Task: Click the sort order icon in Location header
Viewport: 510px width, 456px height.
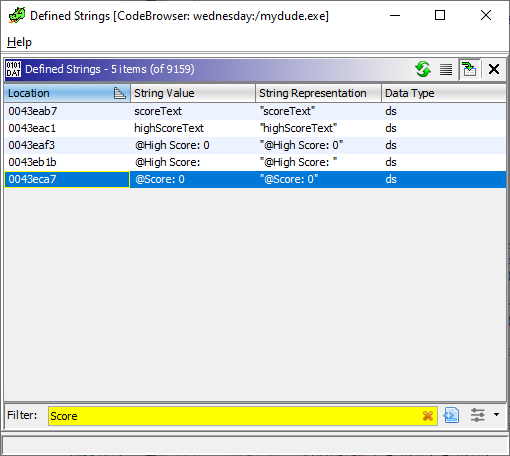Action: click(x=120, y=93)
